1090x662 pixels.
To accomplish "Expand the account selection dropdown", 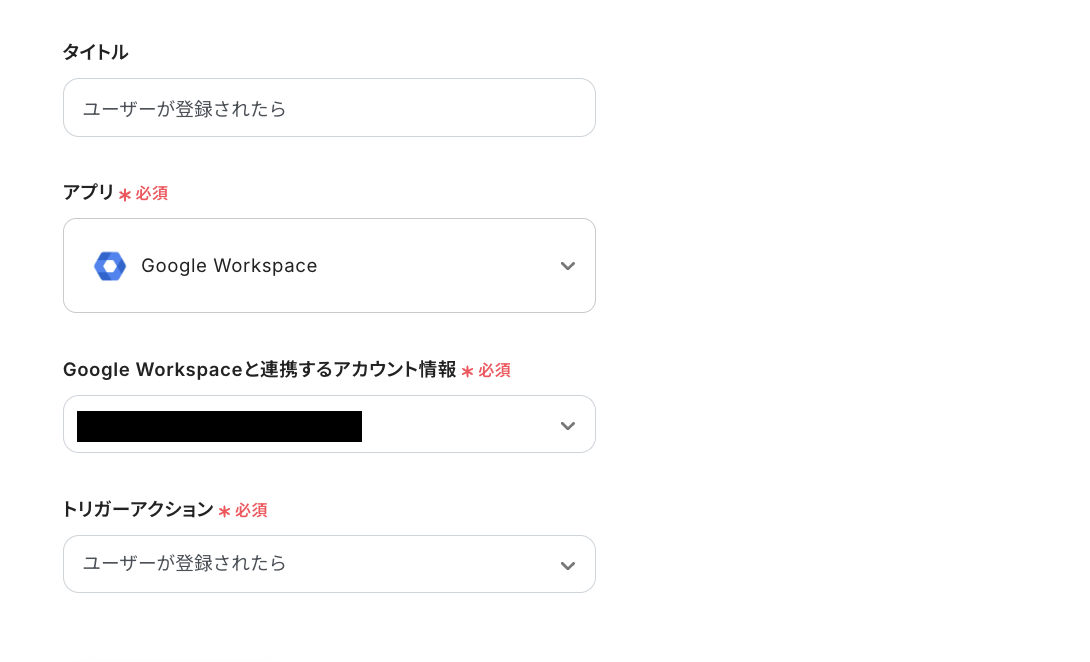I will tap(329, 424).
